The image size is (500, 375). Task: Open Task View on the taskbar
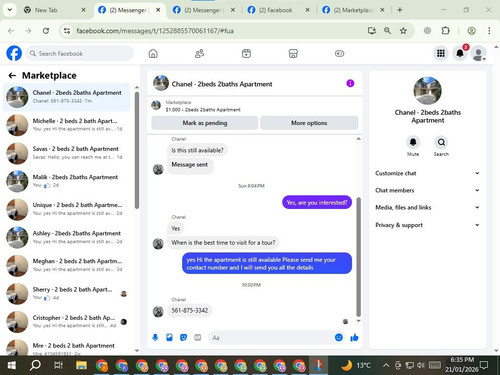click(x=58, y=365)
